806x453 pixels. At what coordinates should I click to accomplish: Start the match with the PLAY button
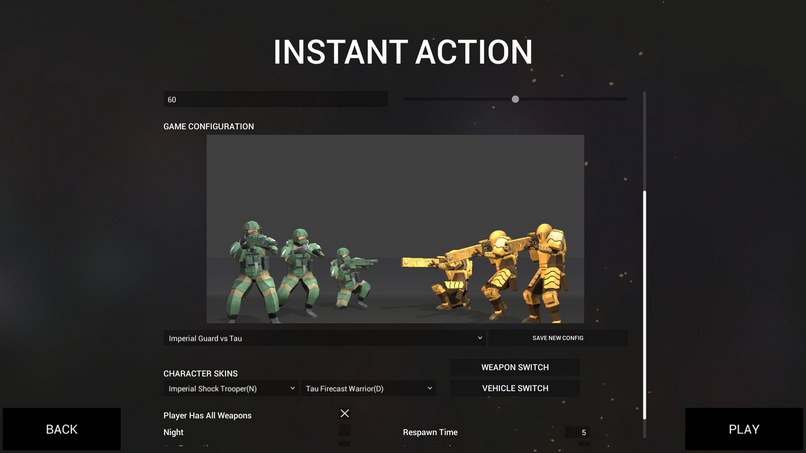pyautogui.click(x=744, y=429)
